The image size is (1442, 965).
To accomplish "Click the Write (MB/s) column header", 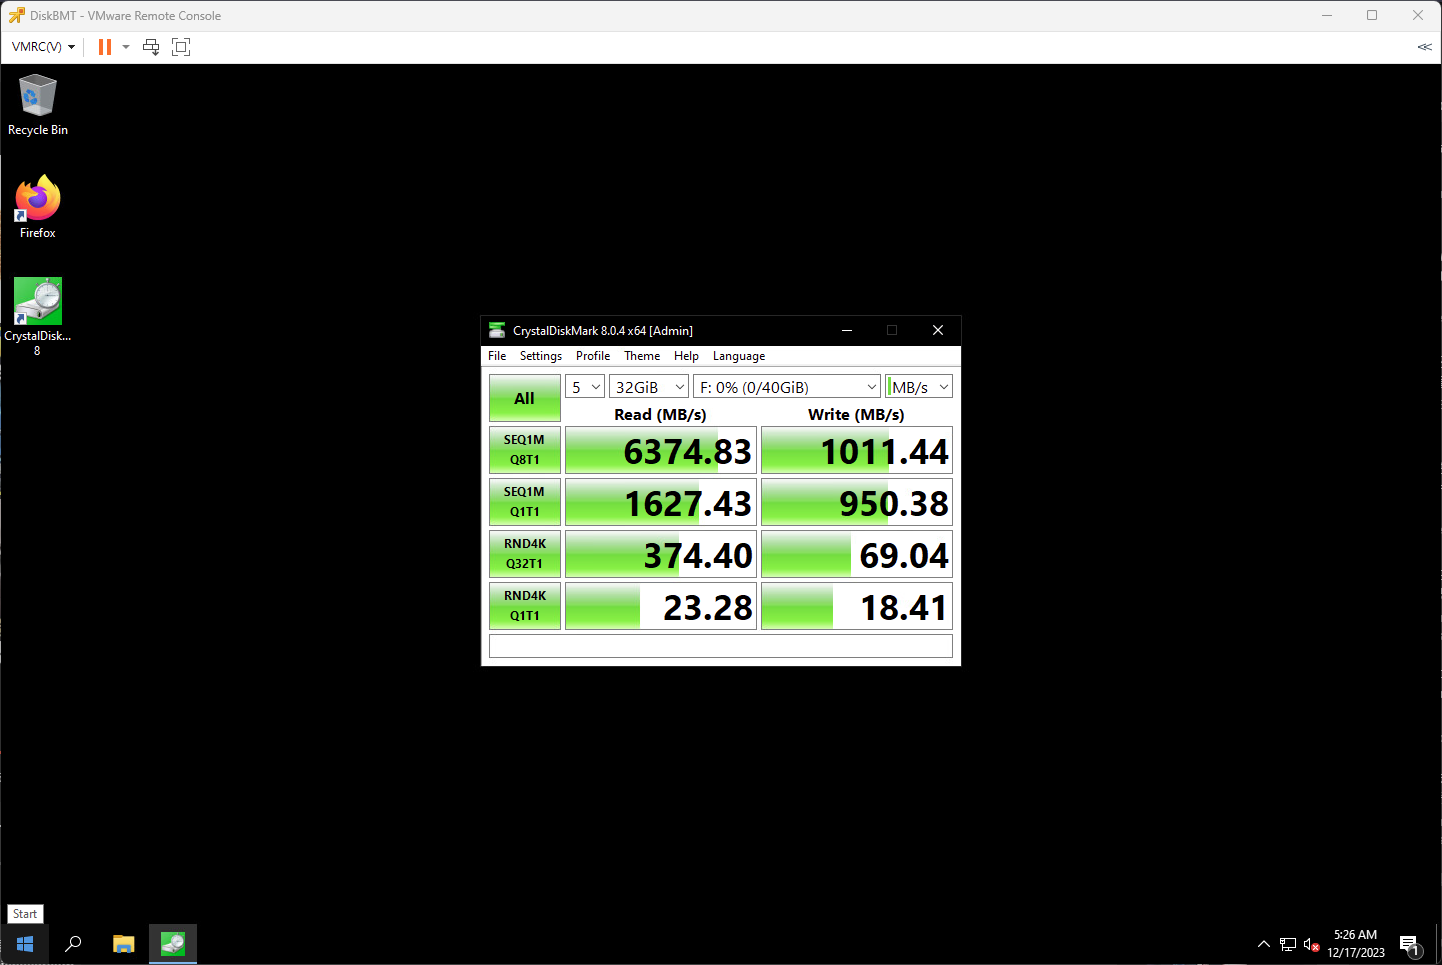I will click(856, 414).
